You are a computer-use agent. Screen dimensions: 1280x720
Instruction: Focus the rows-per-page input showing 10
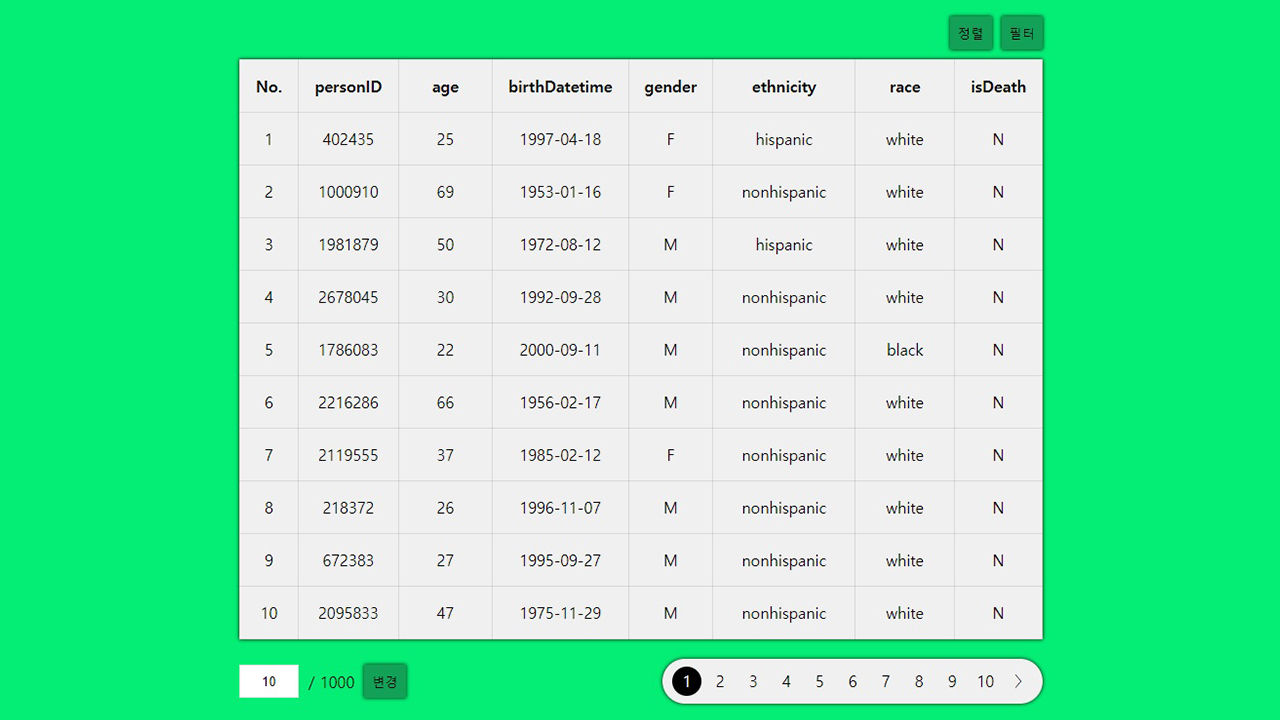(269, 681)
